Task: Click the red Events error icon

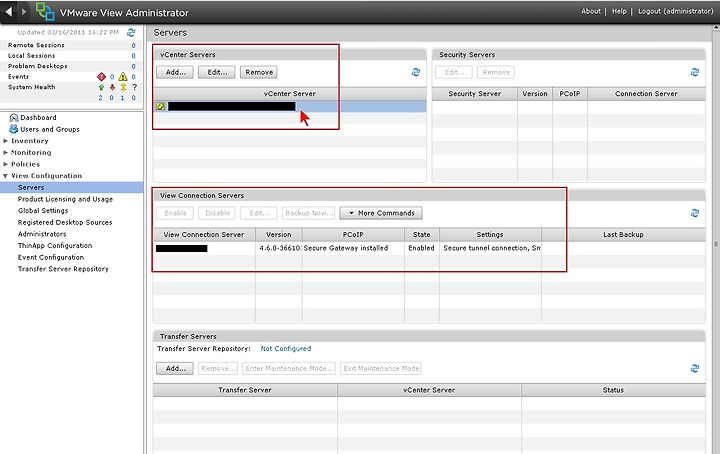Action: tap(101, 77)
